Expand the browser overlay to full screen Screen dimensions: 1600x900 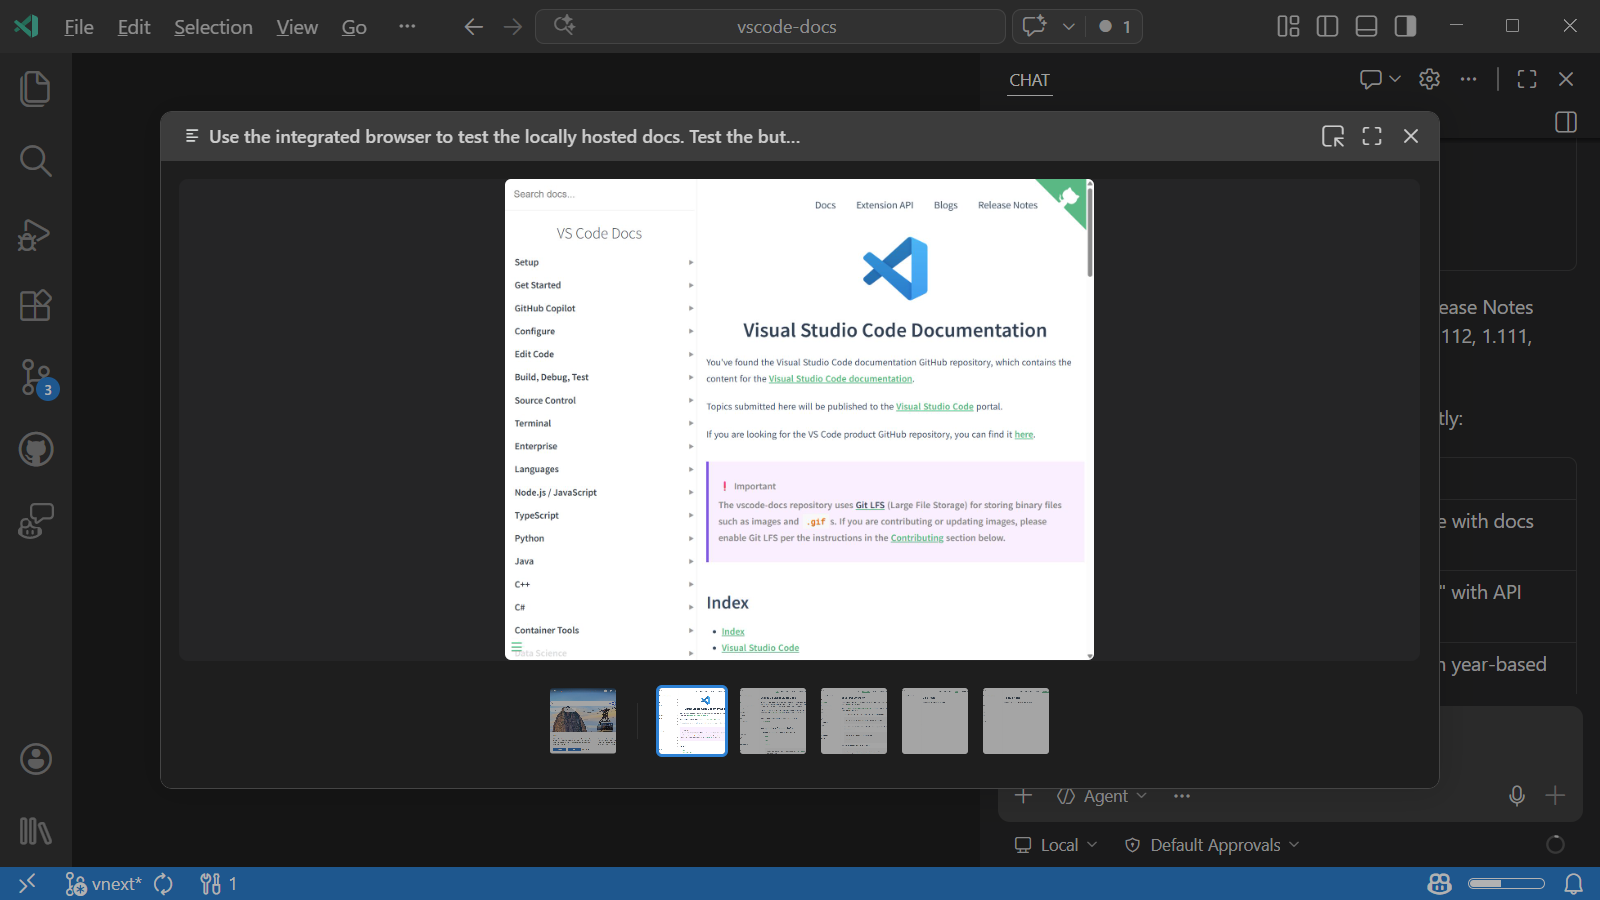coord(1371,136)
